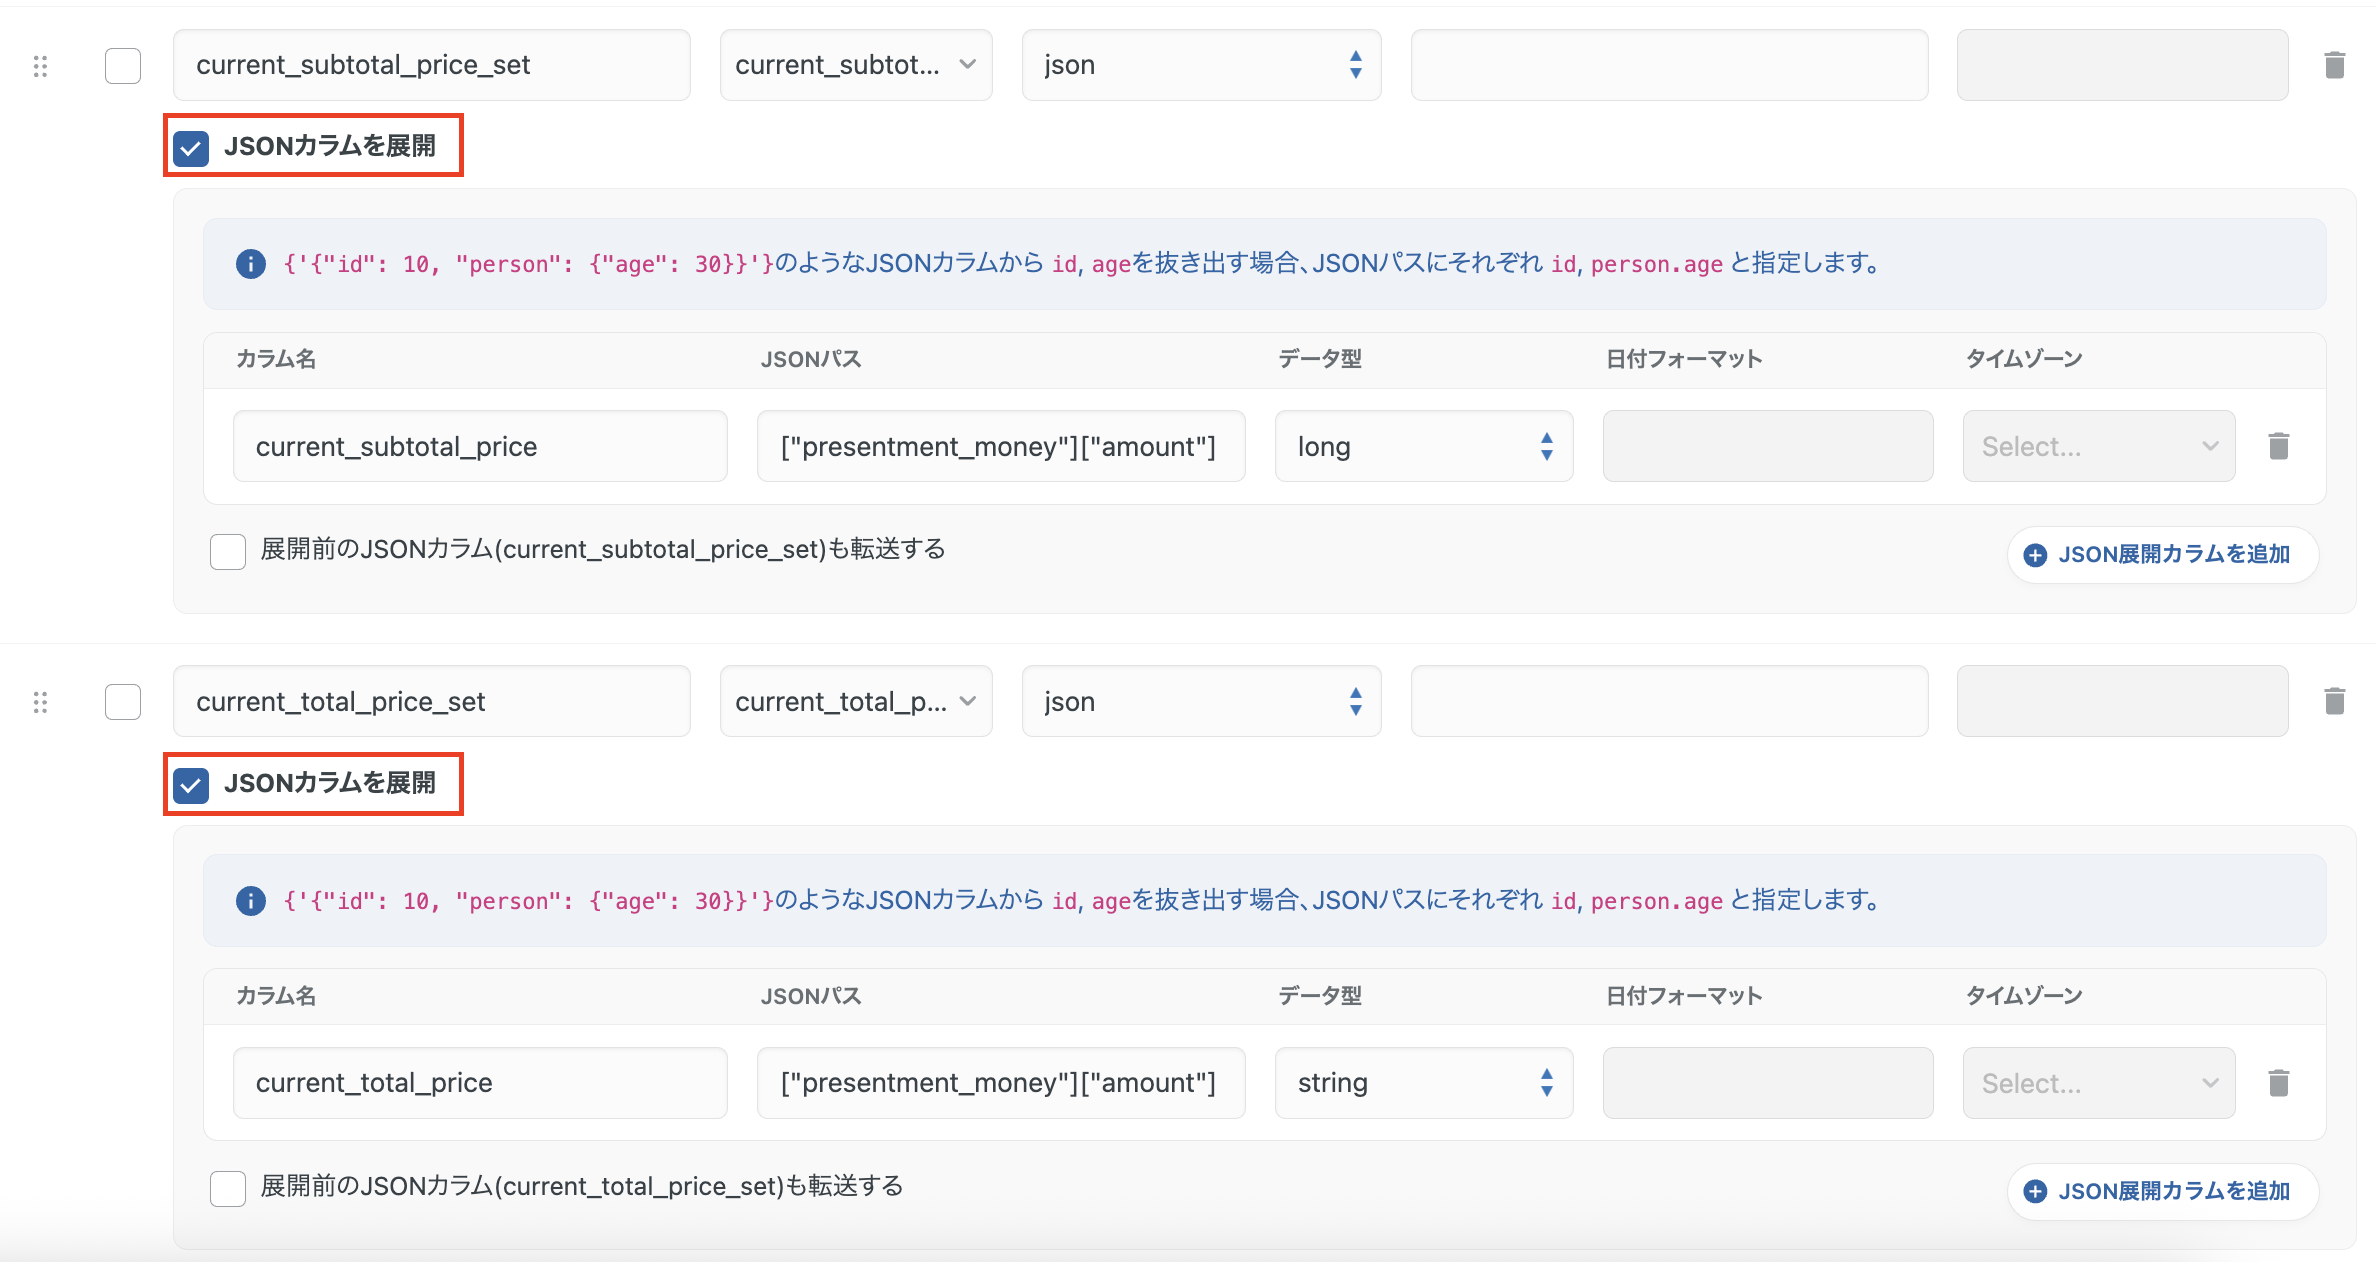The width and height of the screenshot is (2376, 1262).
Task: Open the current_subtot... source column dropdown
Action: click(x=855, y=65)
